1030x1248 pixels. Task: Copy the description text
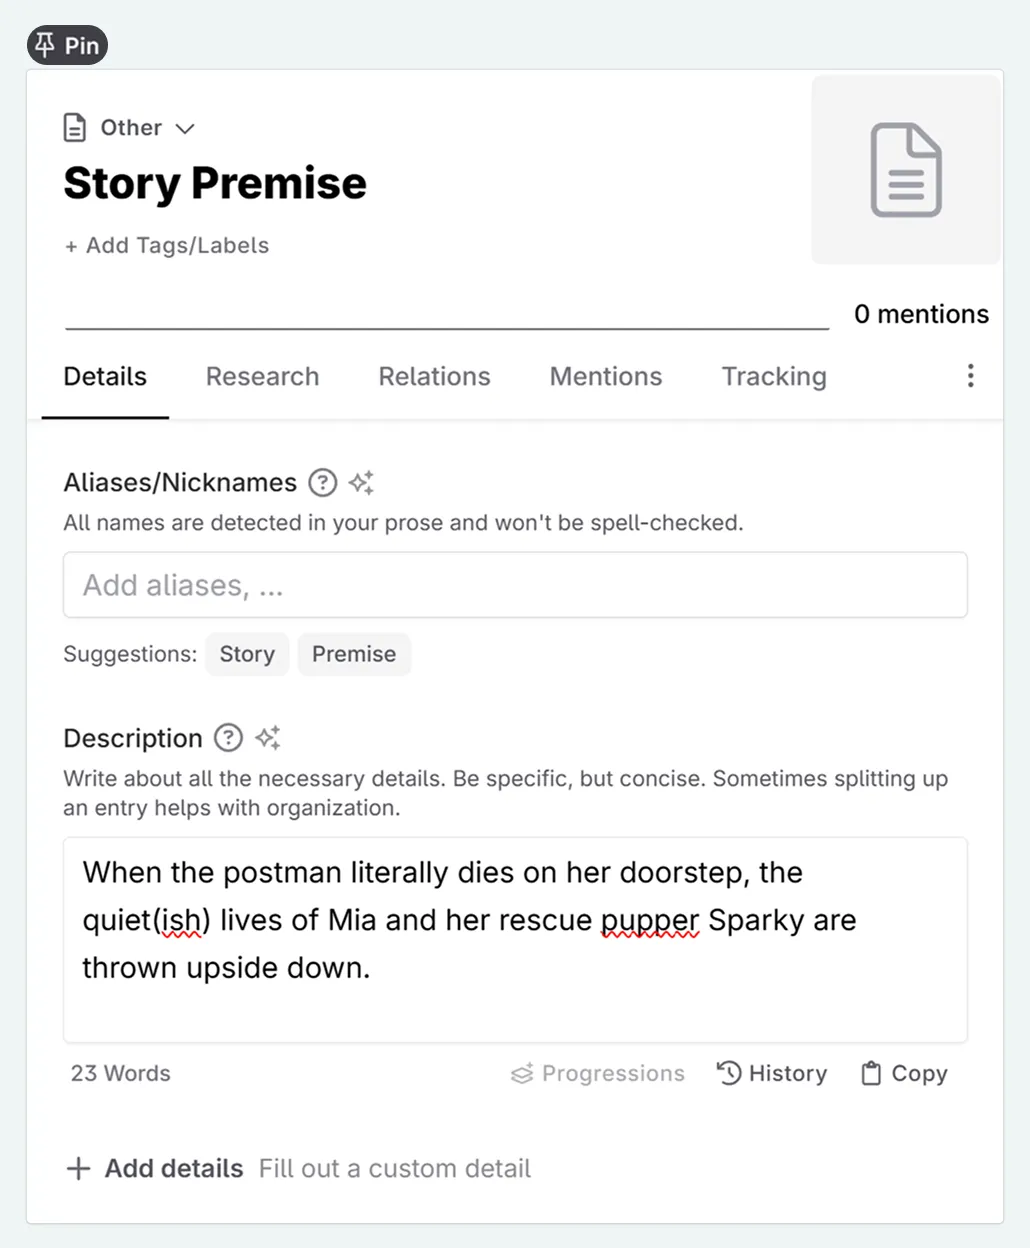click(x=902, y=1073)
